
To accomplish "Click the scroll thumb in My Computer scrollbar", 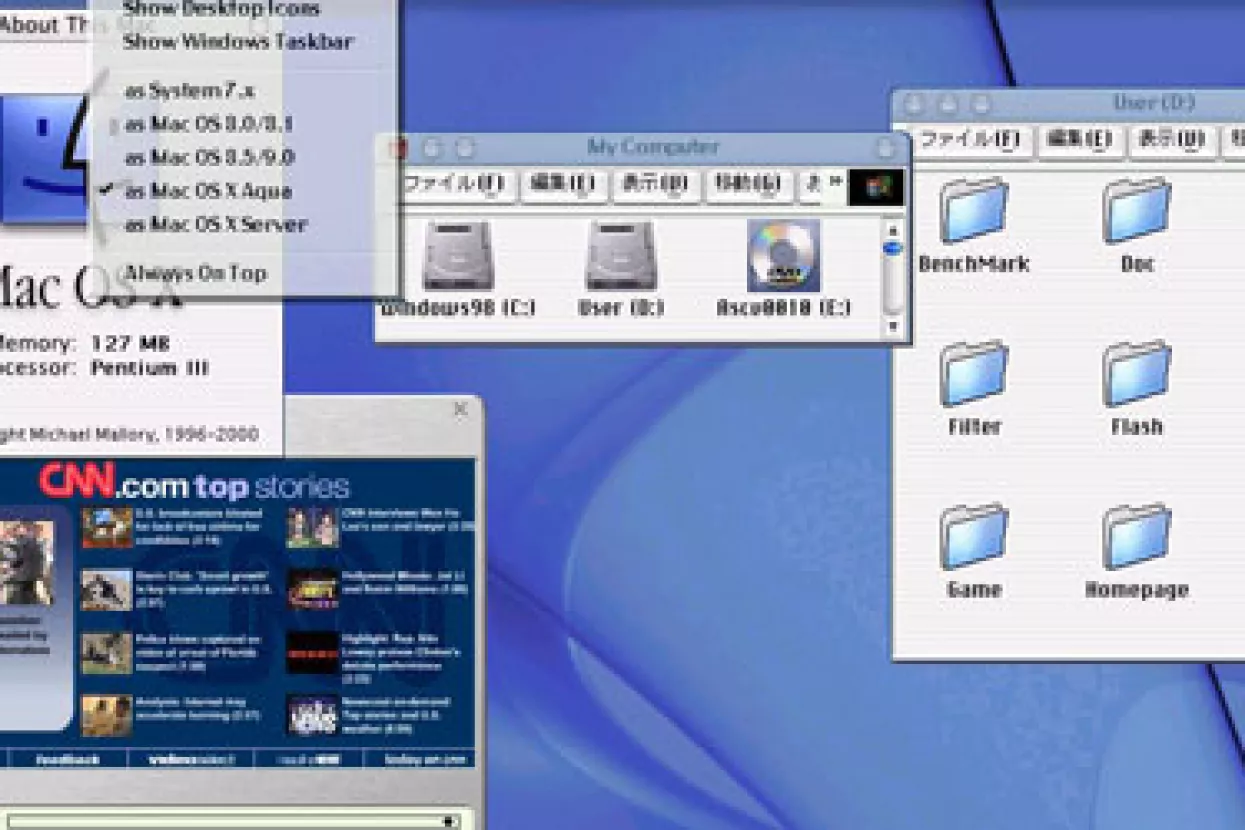I will 892,247.
